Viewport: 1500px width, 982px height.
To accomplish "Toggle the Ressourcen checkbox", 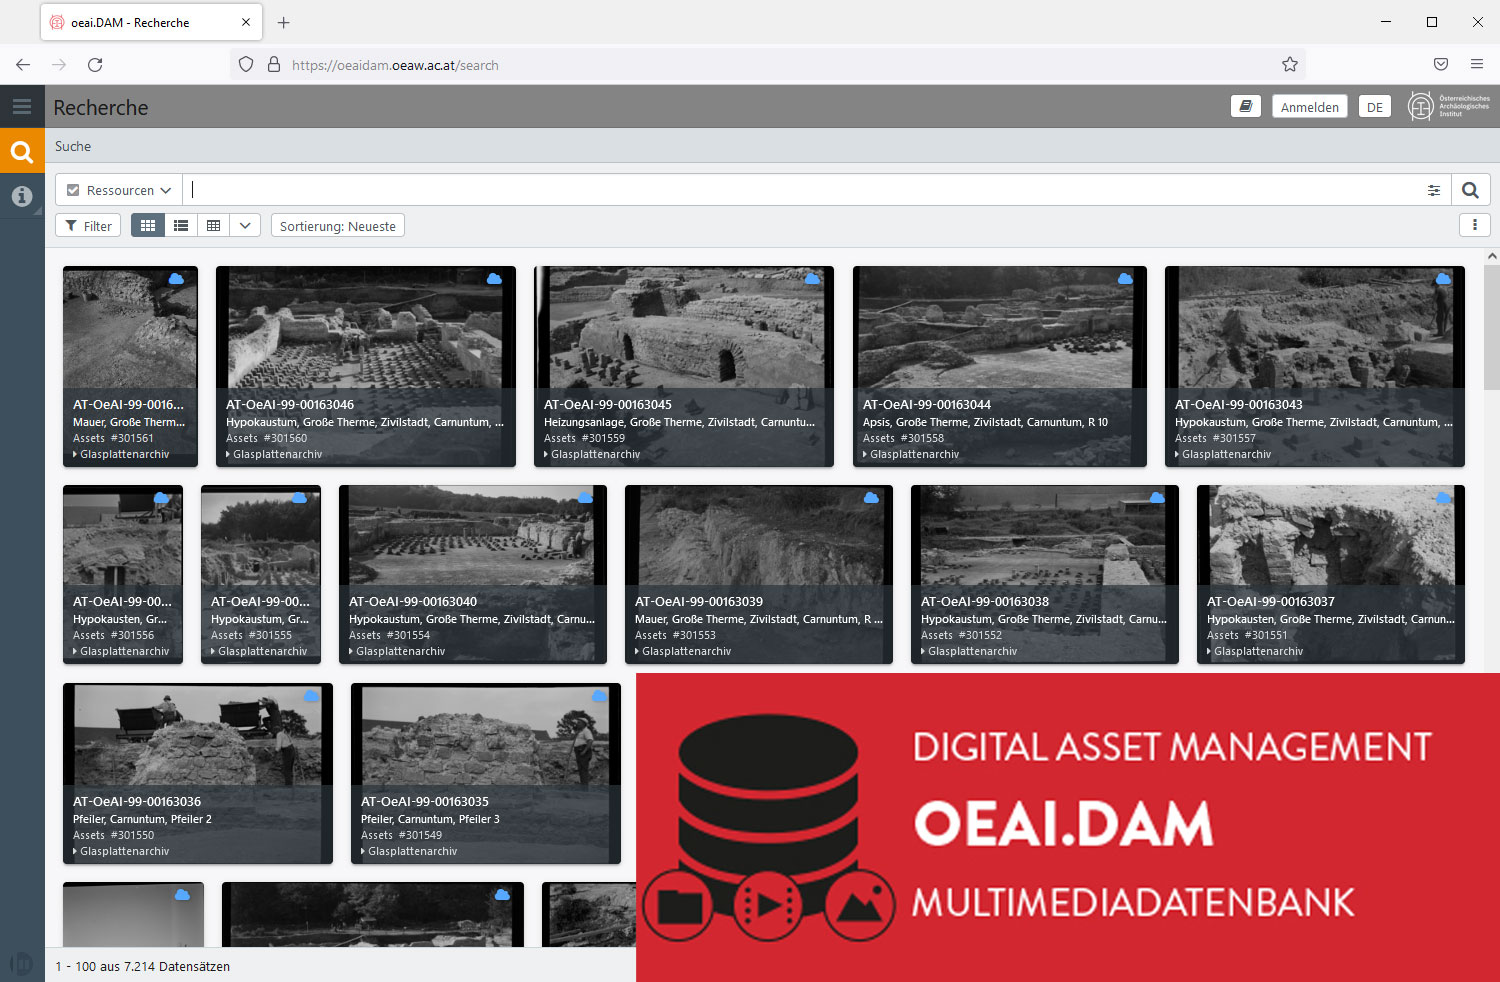I will pyautogui.click(x=73, y=190).
